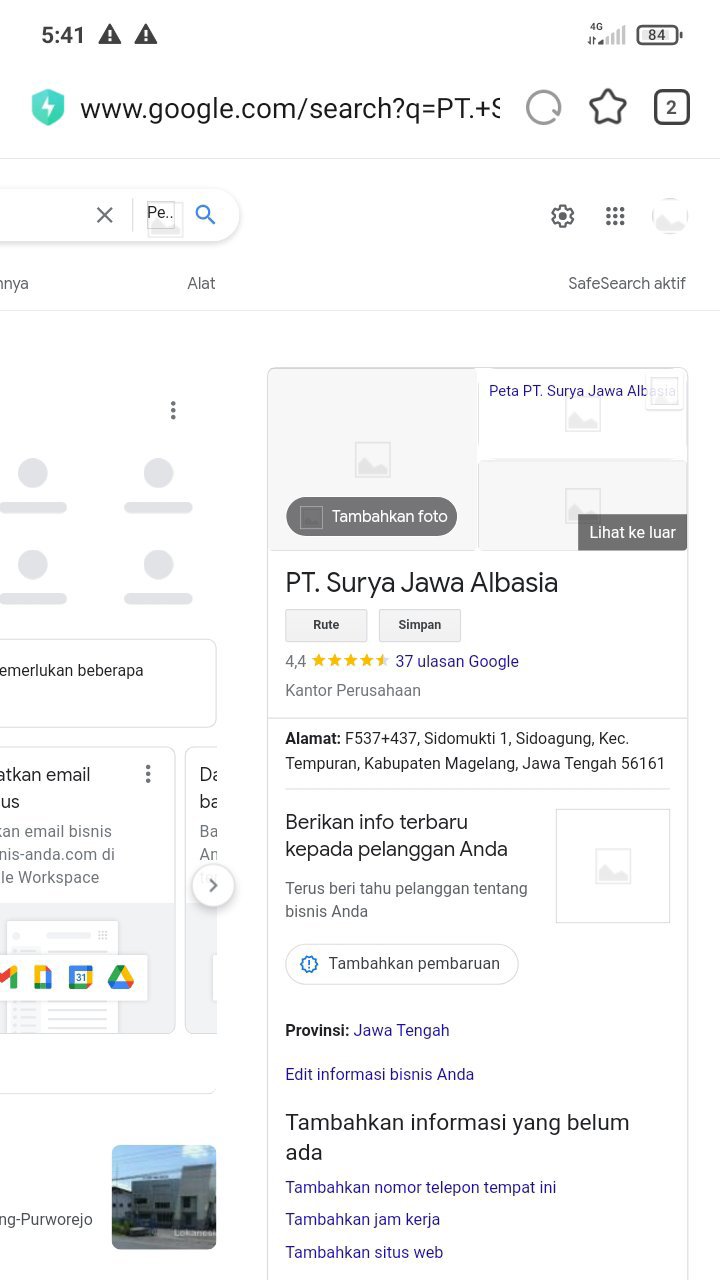
Task: Tap the green shield security icon
Action: click(x=48, y=108)
